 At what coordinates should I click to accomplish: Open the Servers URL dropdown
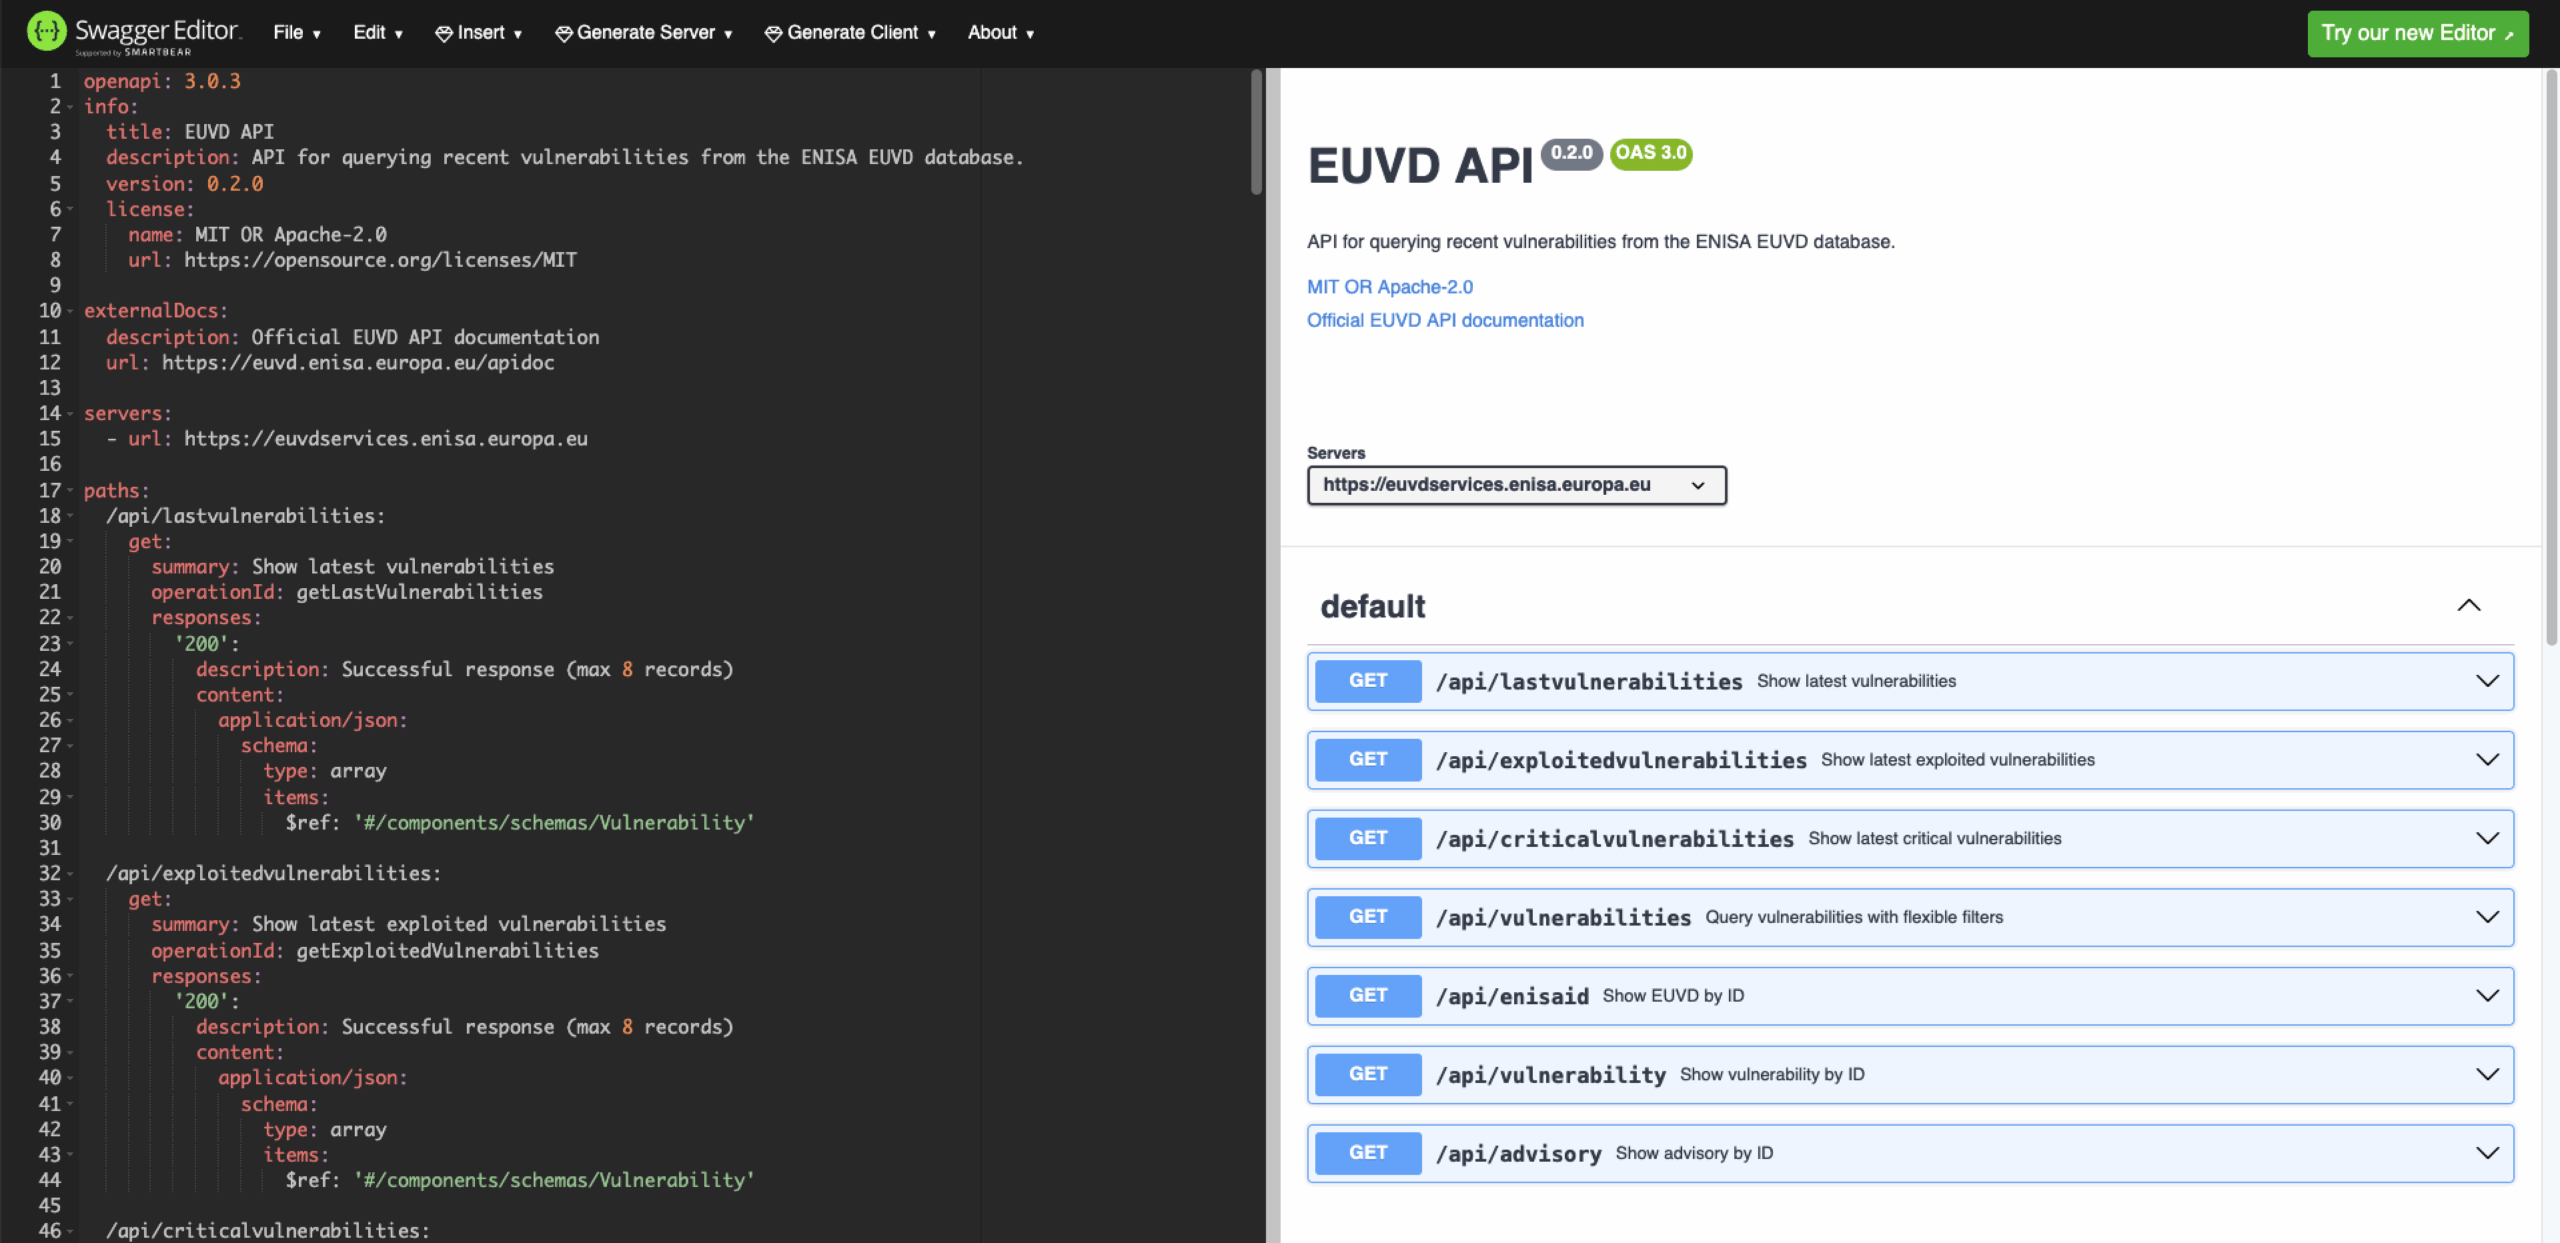(1515, 485)
